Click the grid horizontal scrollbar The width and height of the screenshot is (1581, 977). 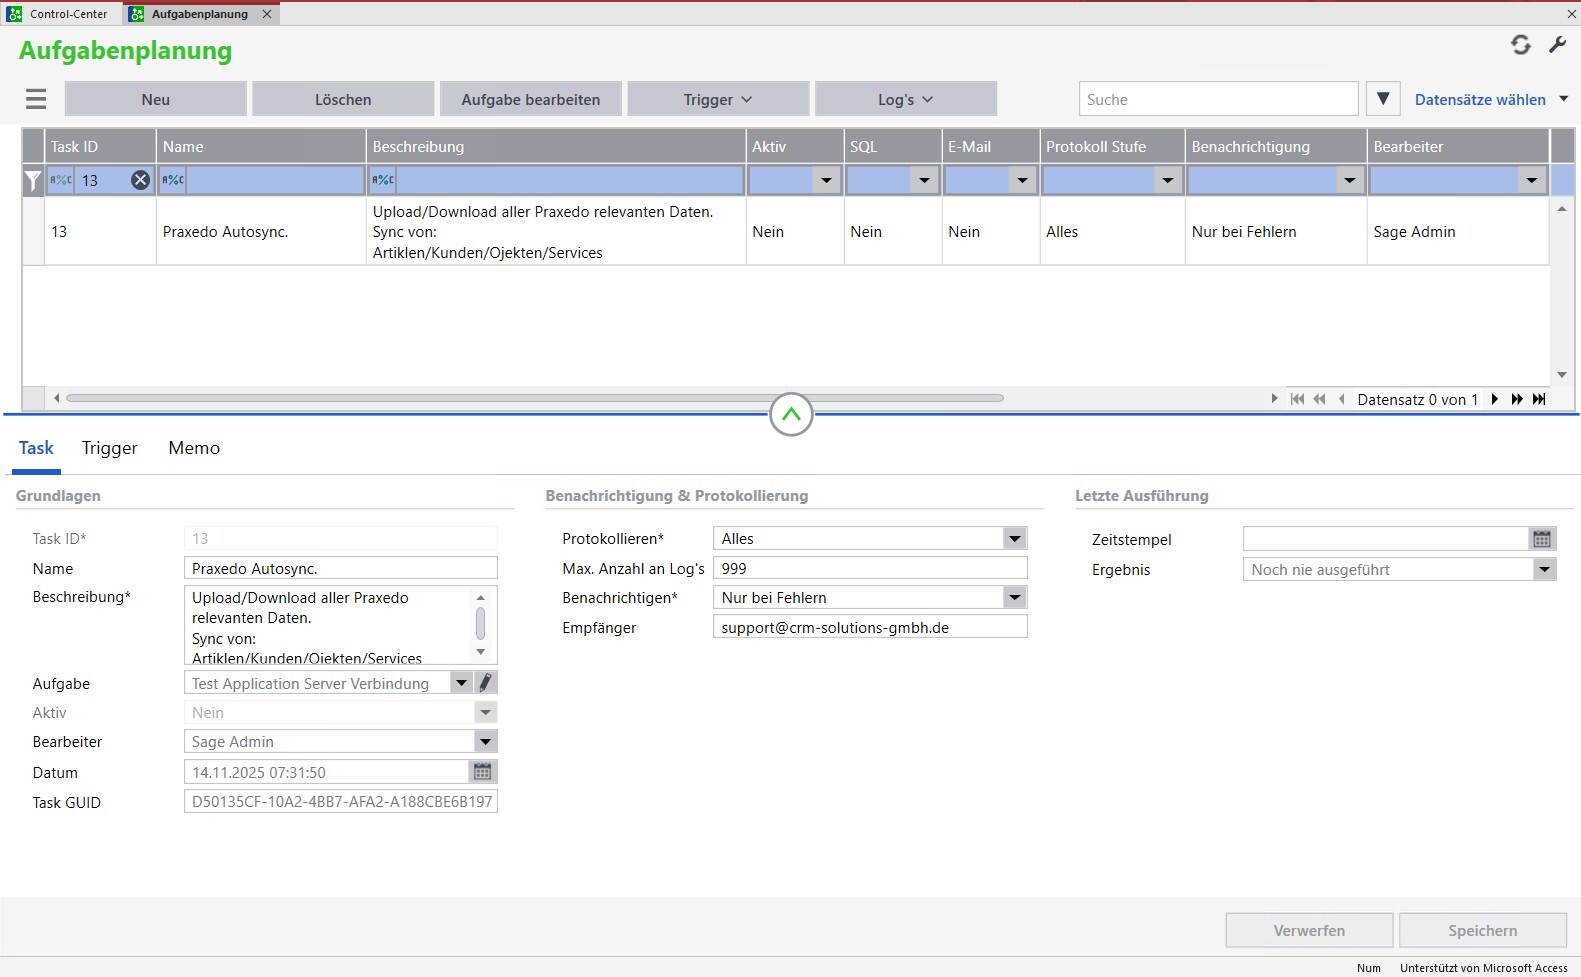[x=535, y=398]
